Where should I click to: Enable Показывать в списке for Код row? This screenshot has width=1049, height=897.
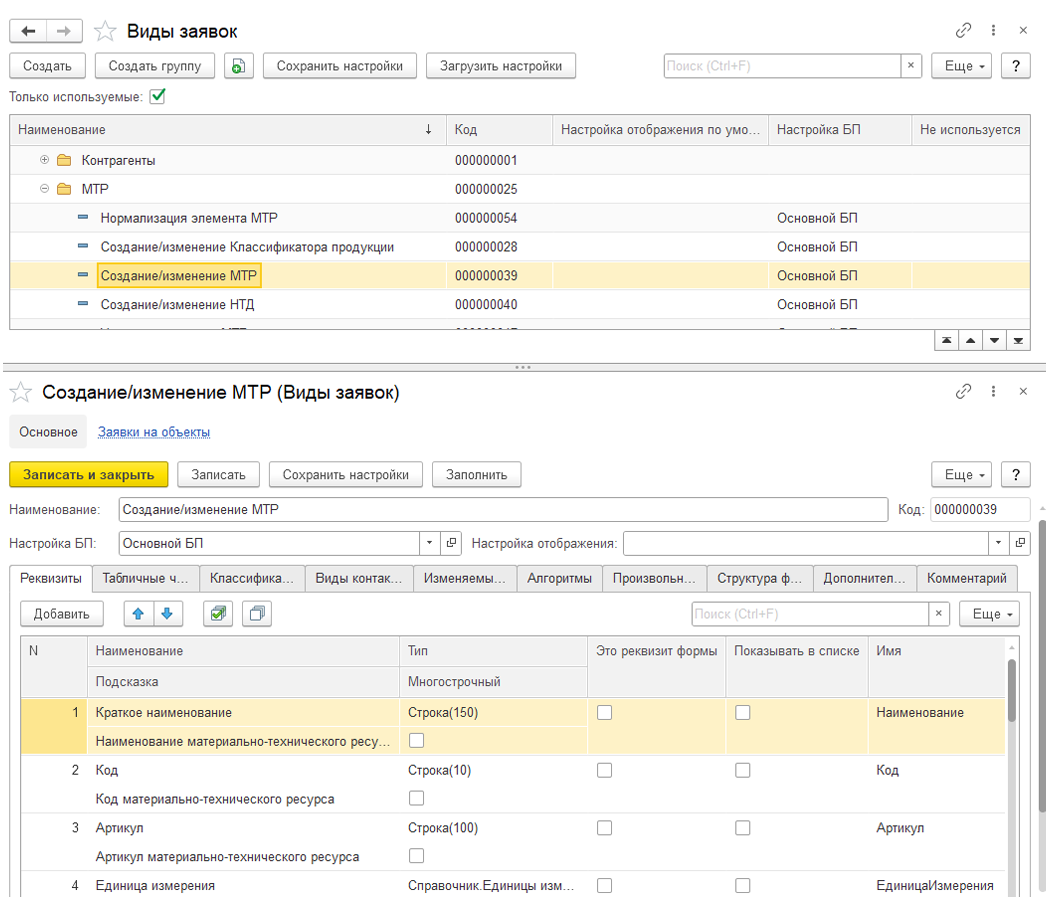[x=742, y=770]
